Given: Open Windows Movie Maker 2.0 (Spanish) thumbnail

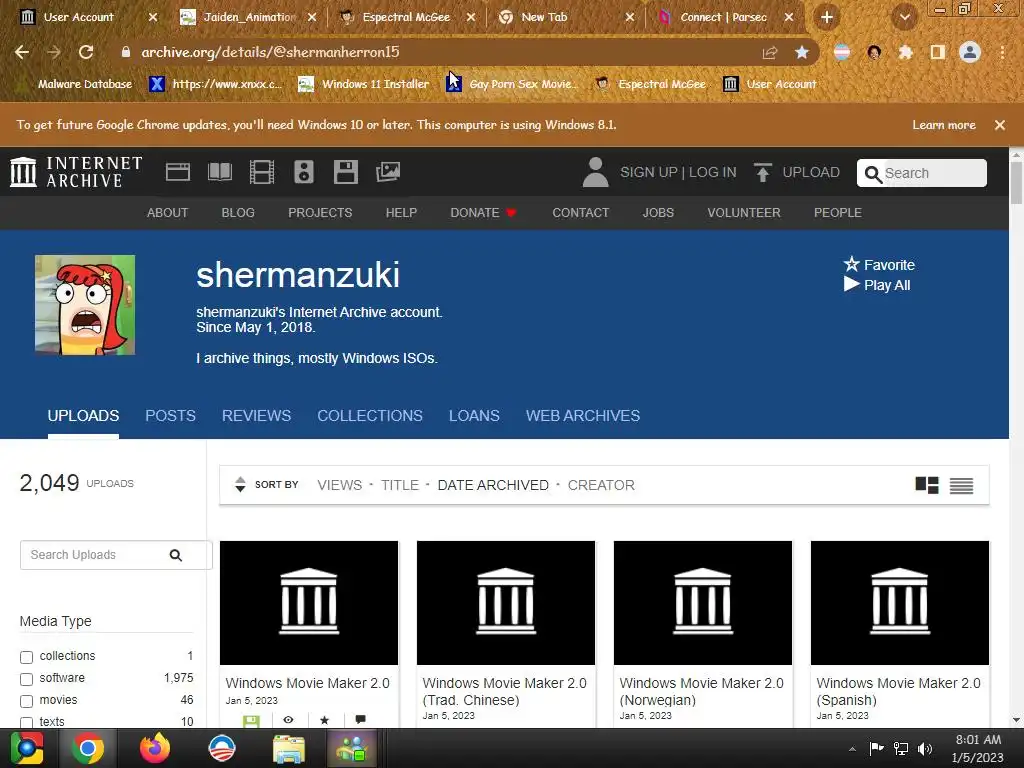Looking at the screenshot, I should pos(899,603).
